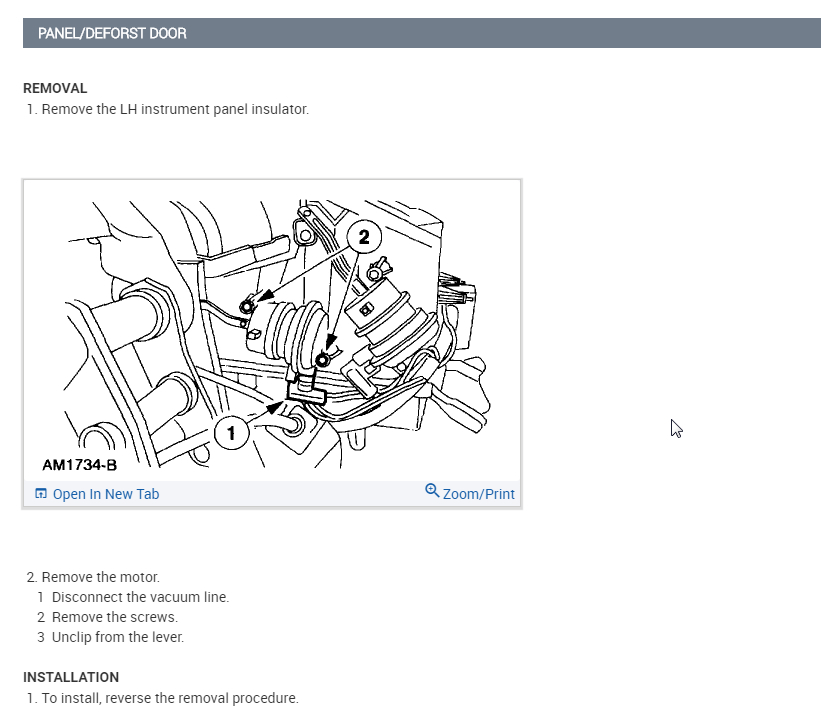Click the INSTALLATION heading

(71, 677)
